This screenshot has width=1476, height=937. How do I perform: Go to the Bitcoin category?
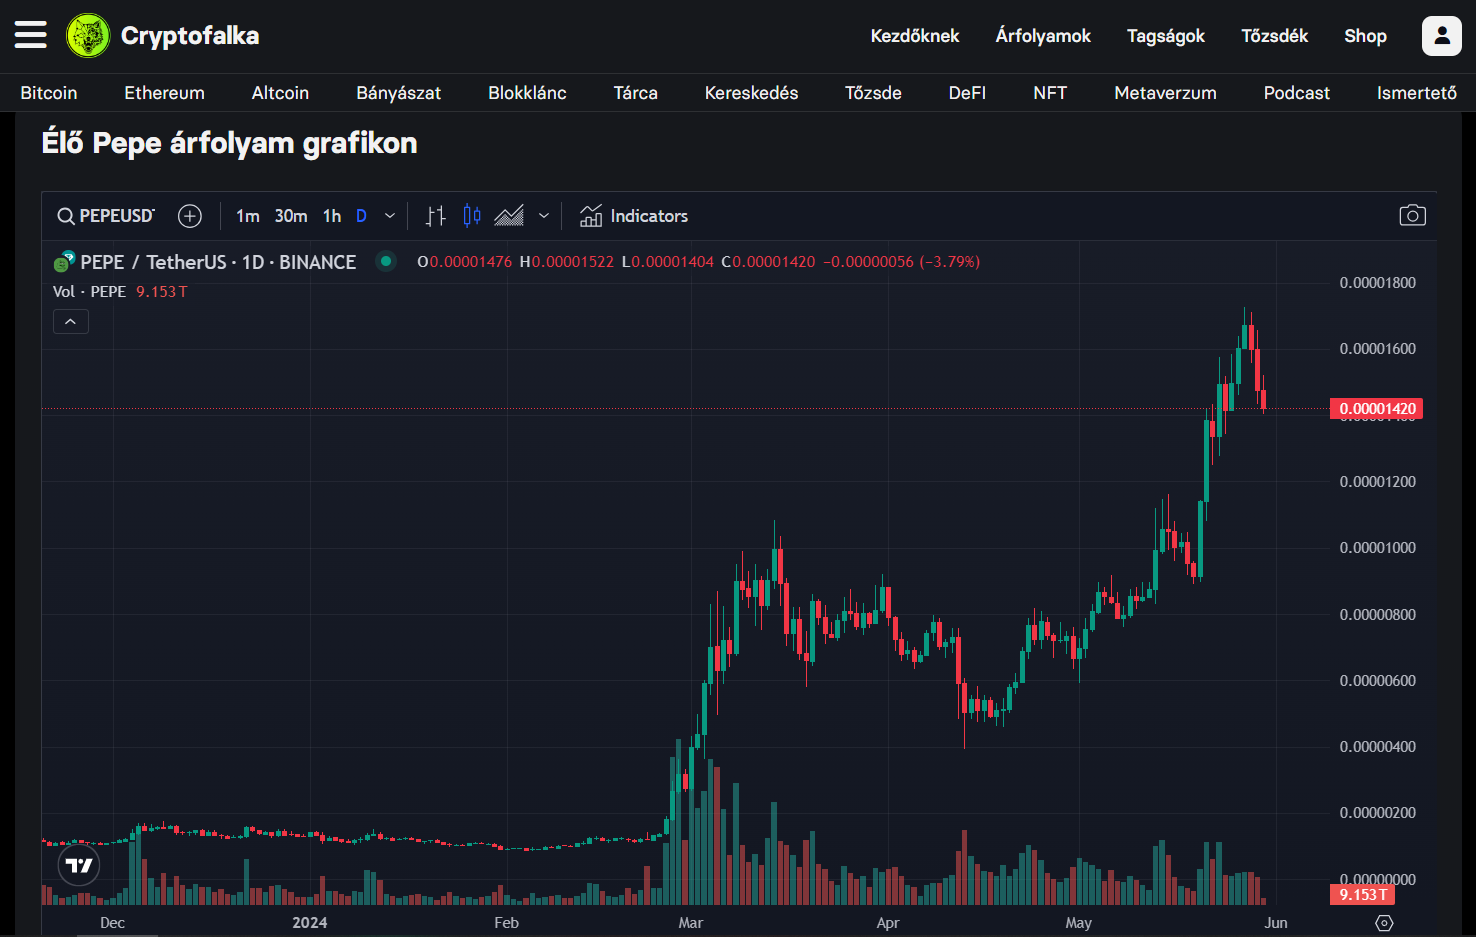tap(49, 93)
